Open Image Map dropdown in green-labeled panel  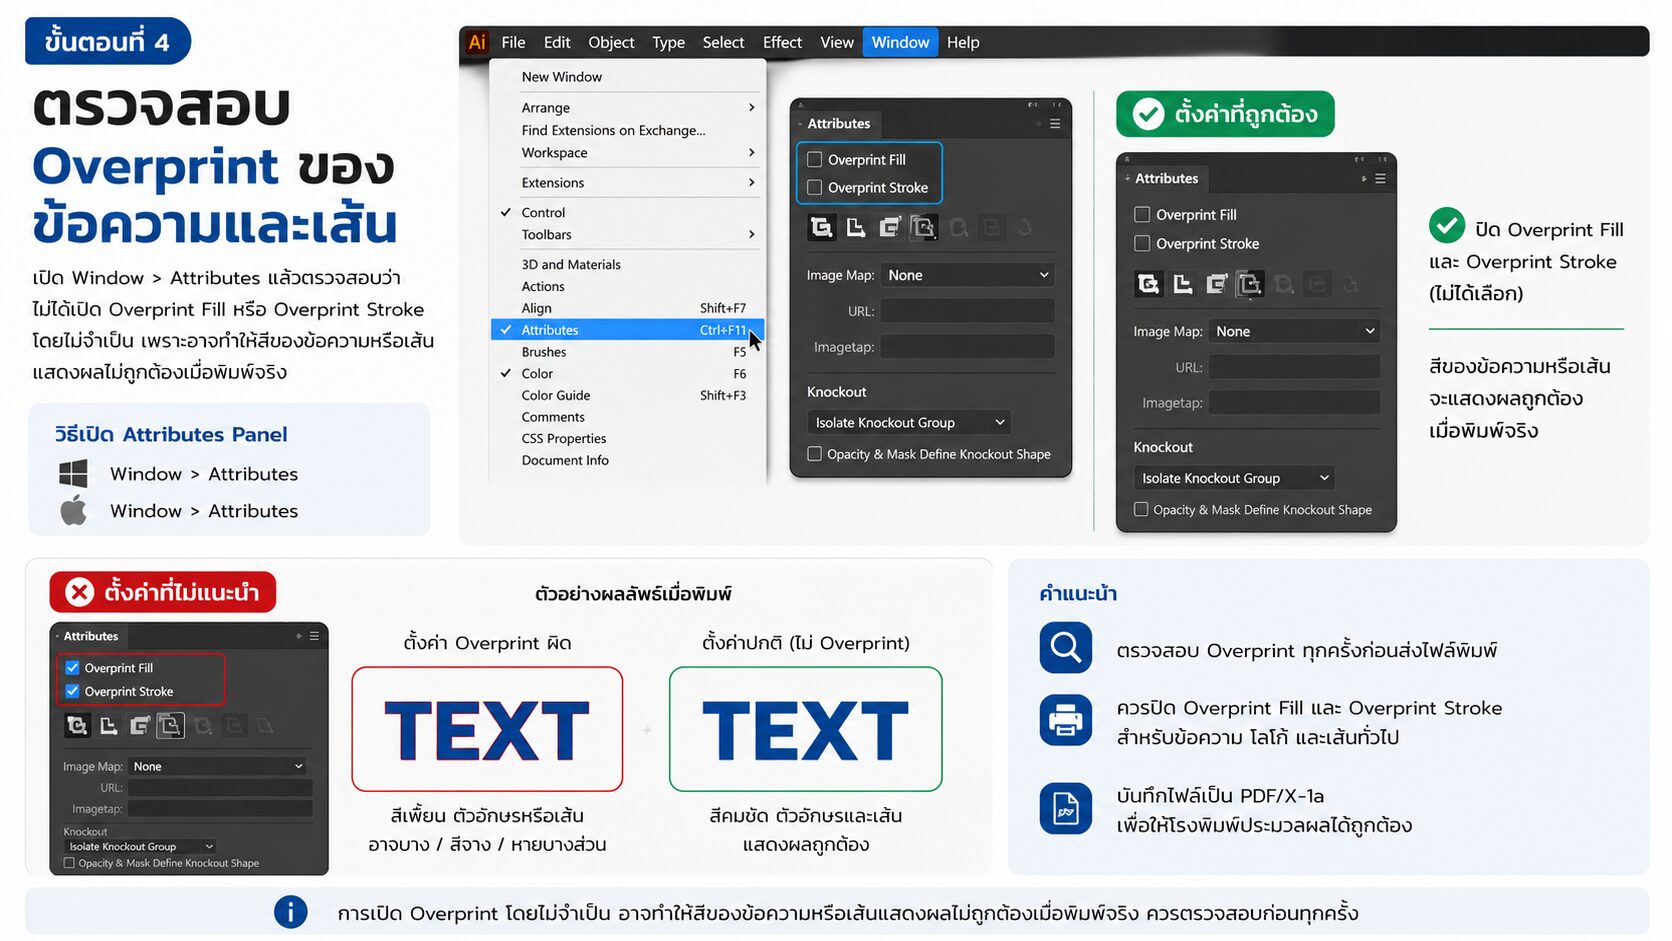tap(1294, 331)
